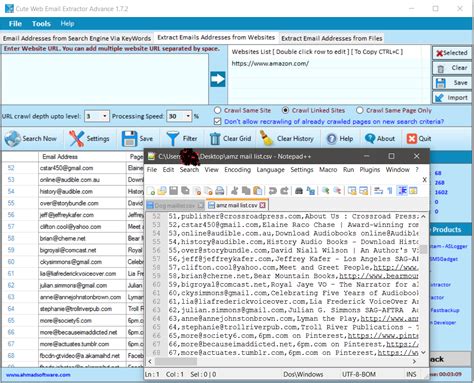Switch to Search Engine Via KeyWords tab
Screen dimensions: 474x383
(77, 38)
